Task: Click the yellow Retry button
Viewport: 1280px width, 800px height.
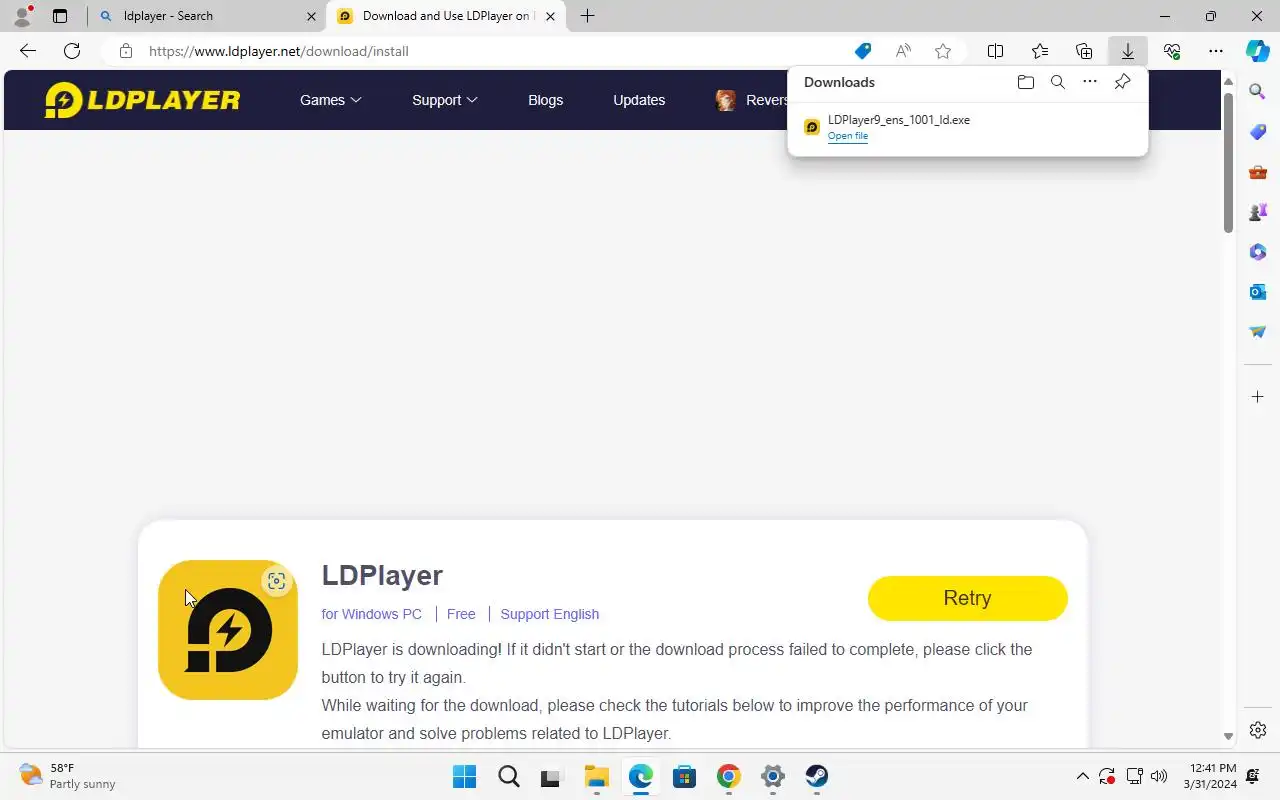Action: [967, 598]
